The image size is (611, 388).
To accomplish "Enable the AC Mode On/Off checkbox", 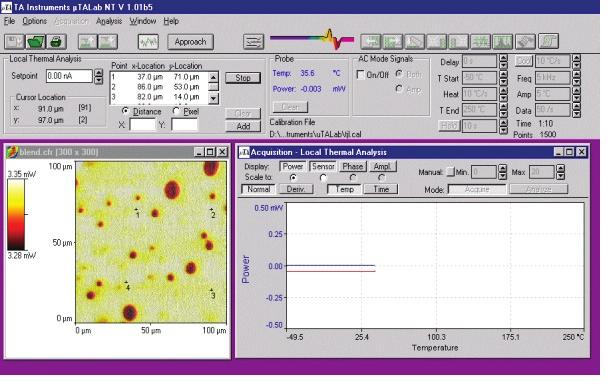I will point(361,74).
